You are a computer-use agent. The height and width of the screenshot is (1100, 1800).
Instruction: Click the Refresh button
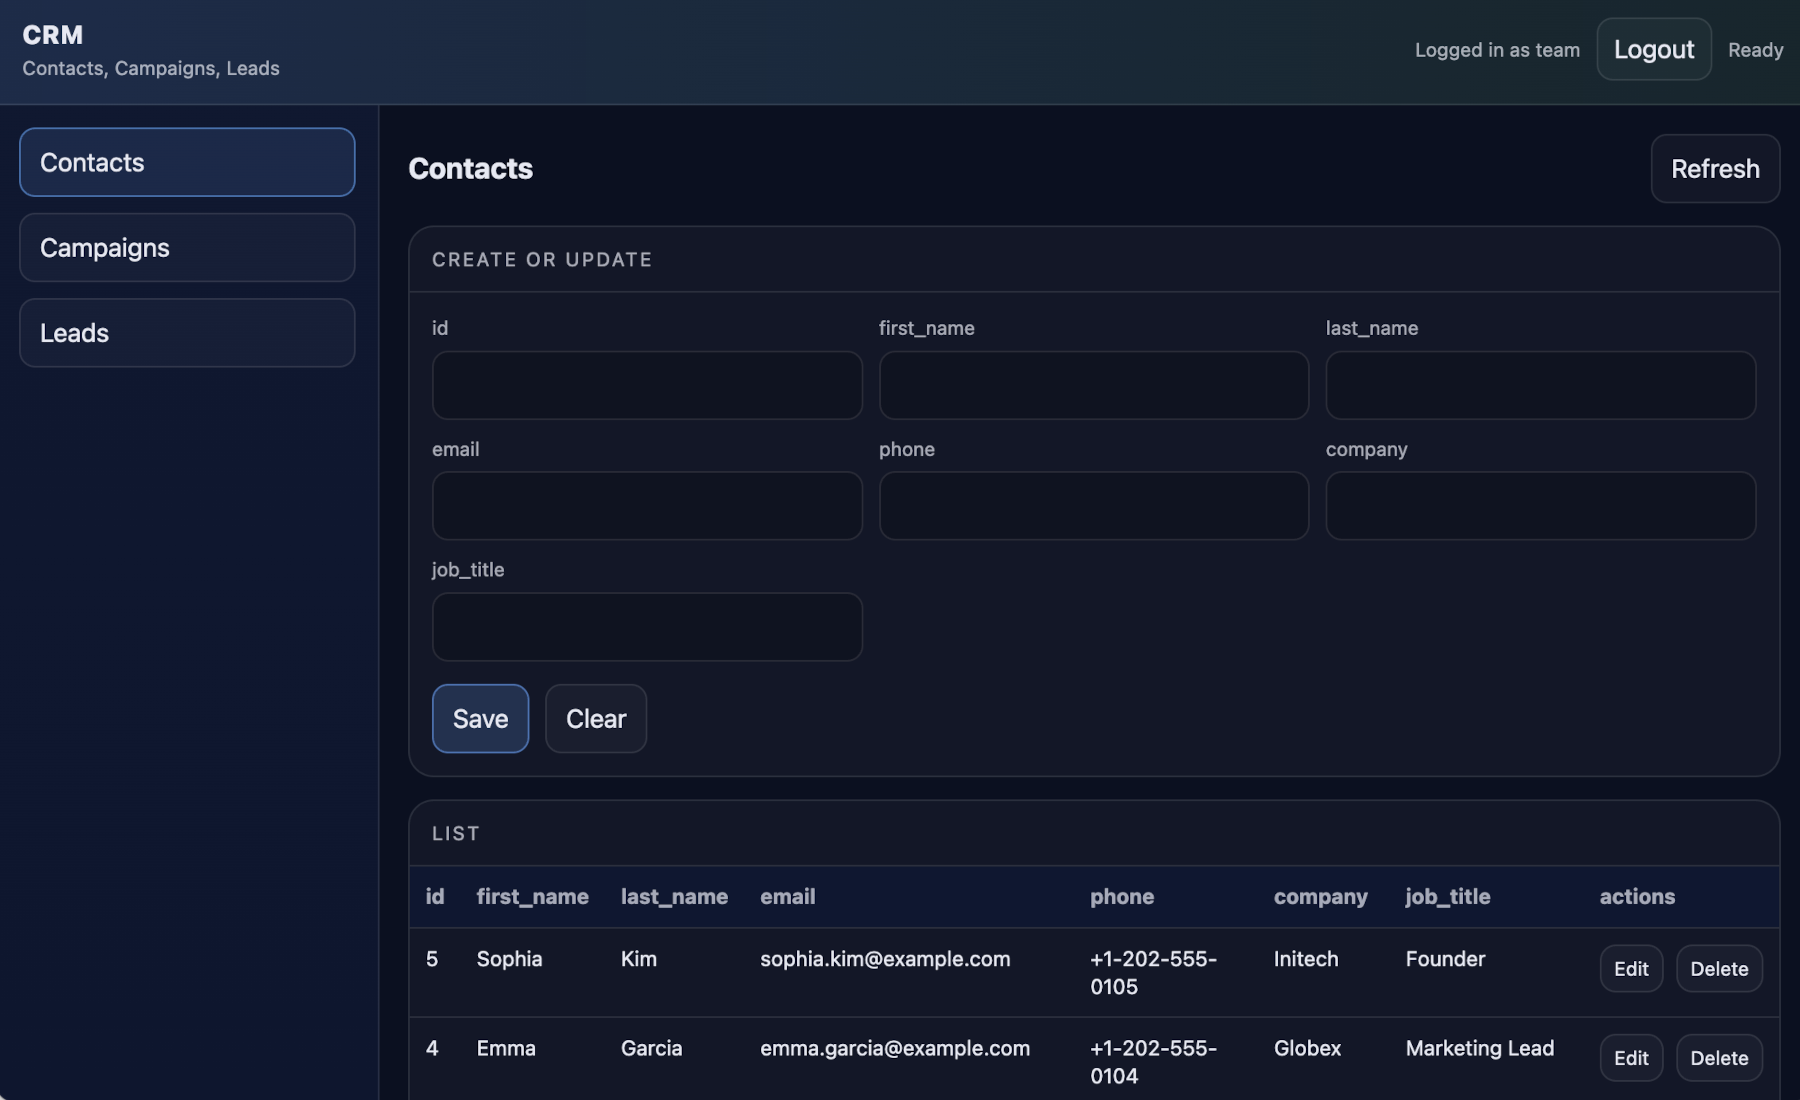click(x=1714, y=168)
